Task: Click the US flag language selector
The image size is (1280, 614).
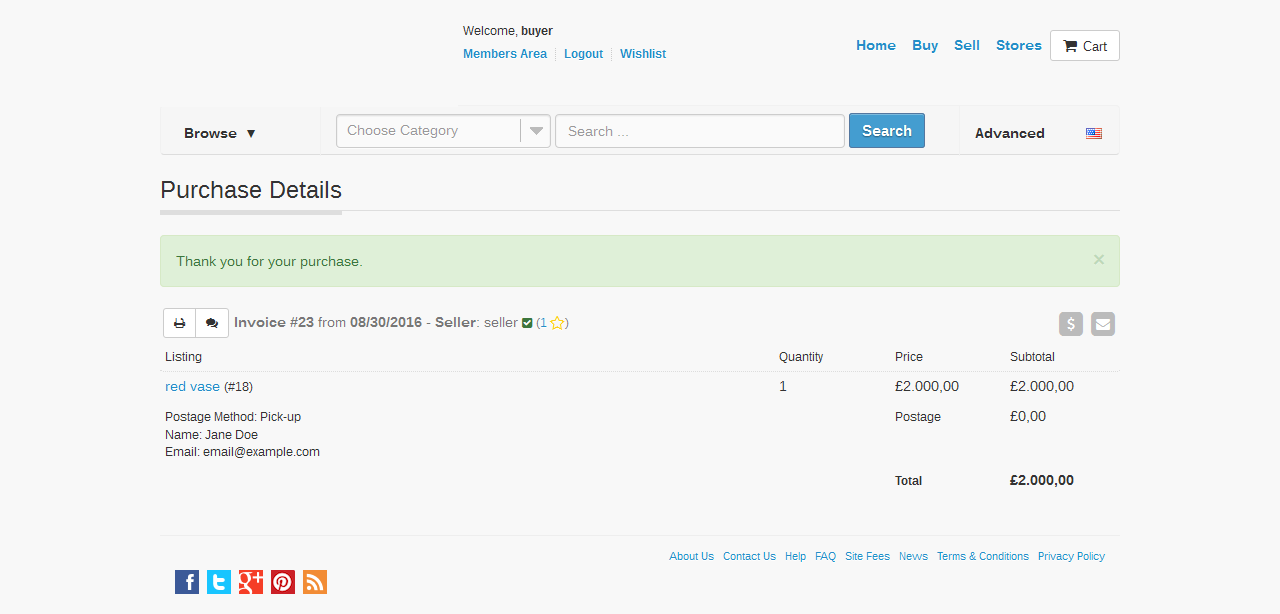Action: point(1094,133)
